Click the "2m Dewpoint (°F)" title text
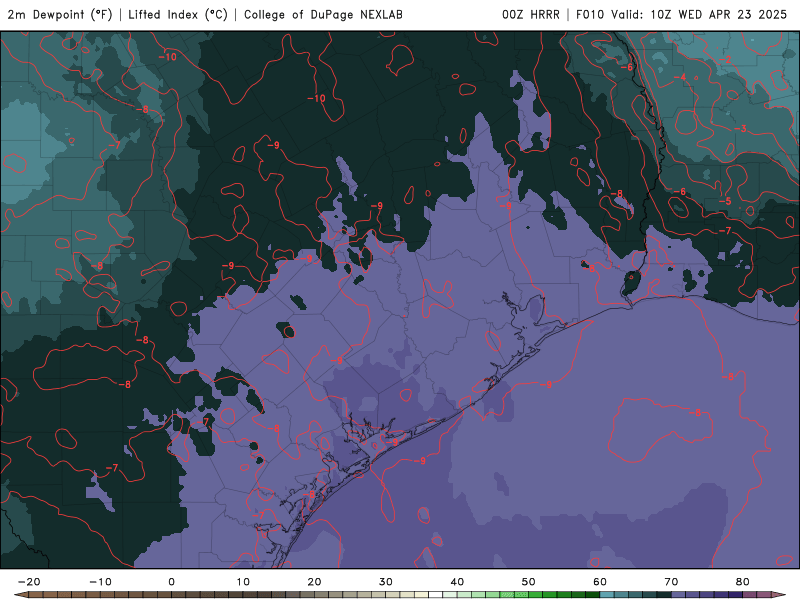The image size is (800, 600). coord(60,15)
